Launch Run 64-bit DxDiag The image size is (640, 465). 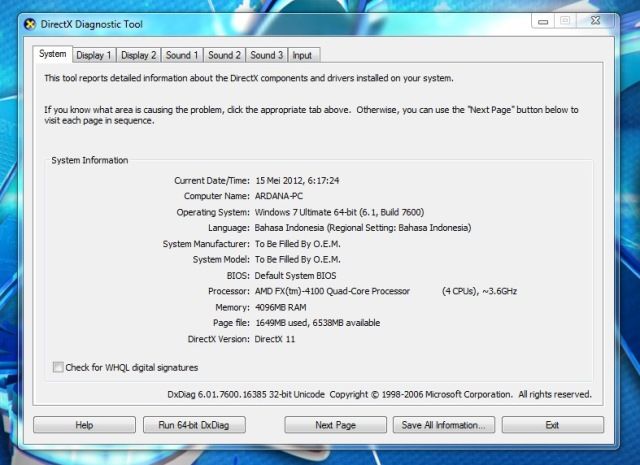[194, 425]
